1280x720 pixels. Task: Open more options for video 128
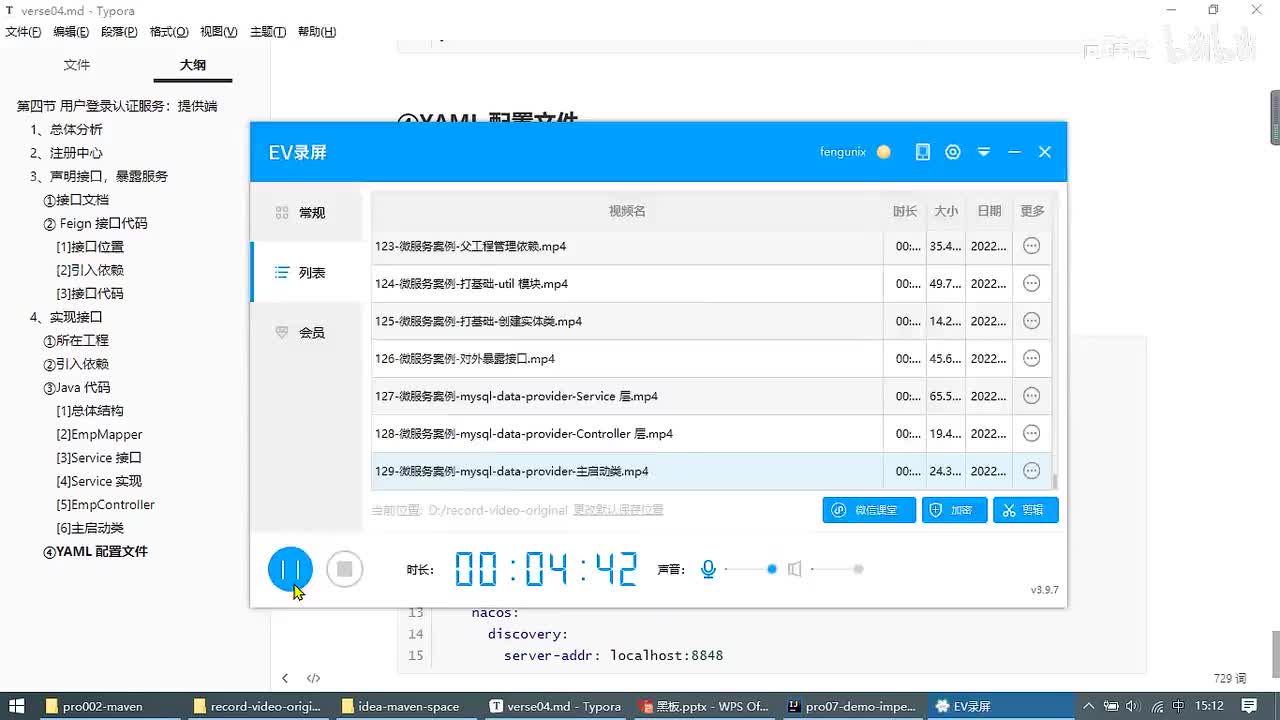[1032, 433]
